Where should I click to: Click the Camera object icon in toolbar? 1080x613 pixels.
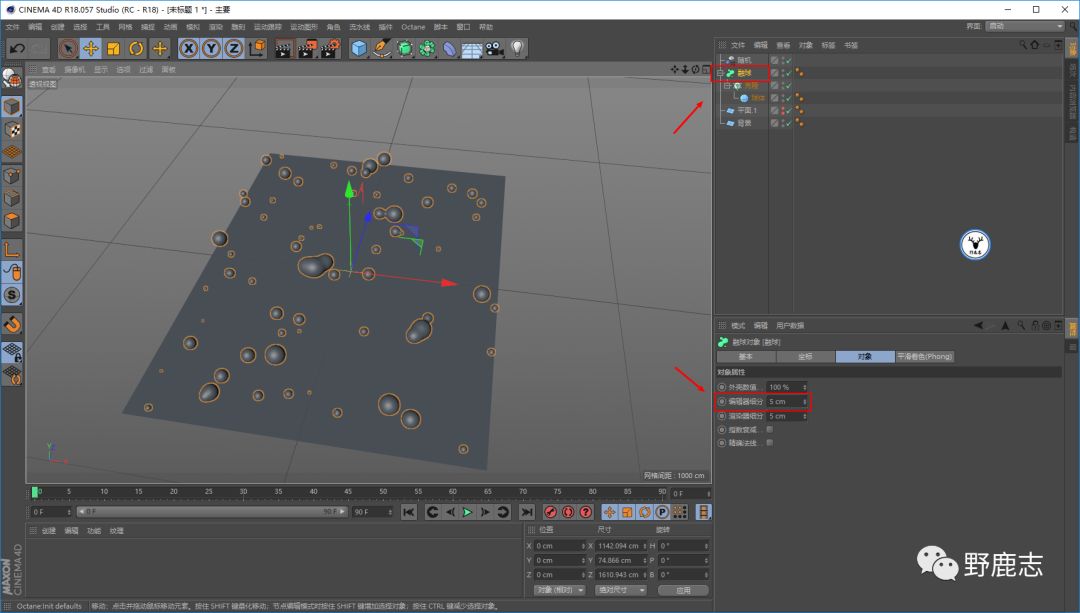(x=494, y=48)
